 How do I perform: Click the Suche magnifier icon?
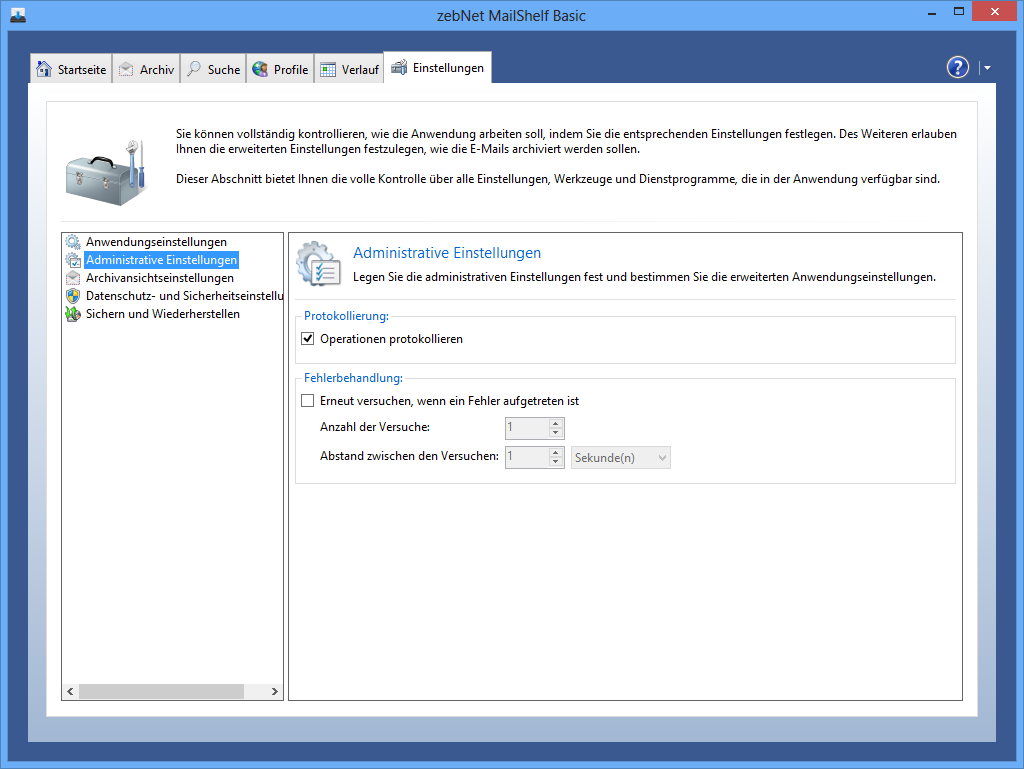click(x=194, y=69)
